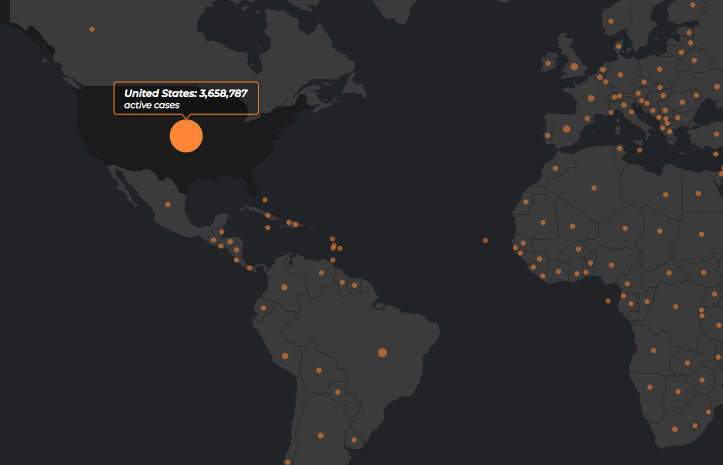The height and width of the screenshot is (465, 723).
Task: Select the Mauritania case marker
Action: click(543, 223)
